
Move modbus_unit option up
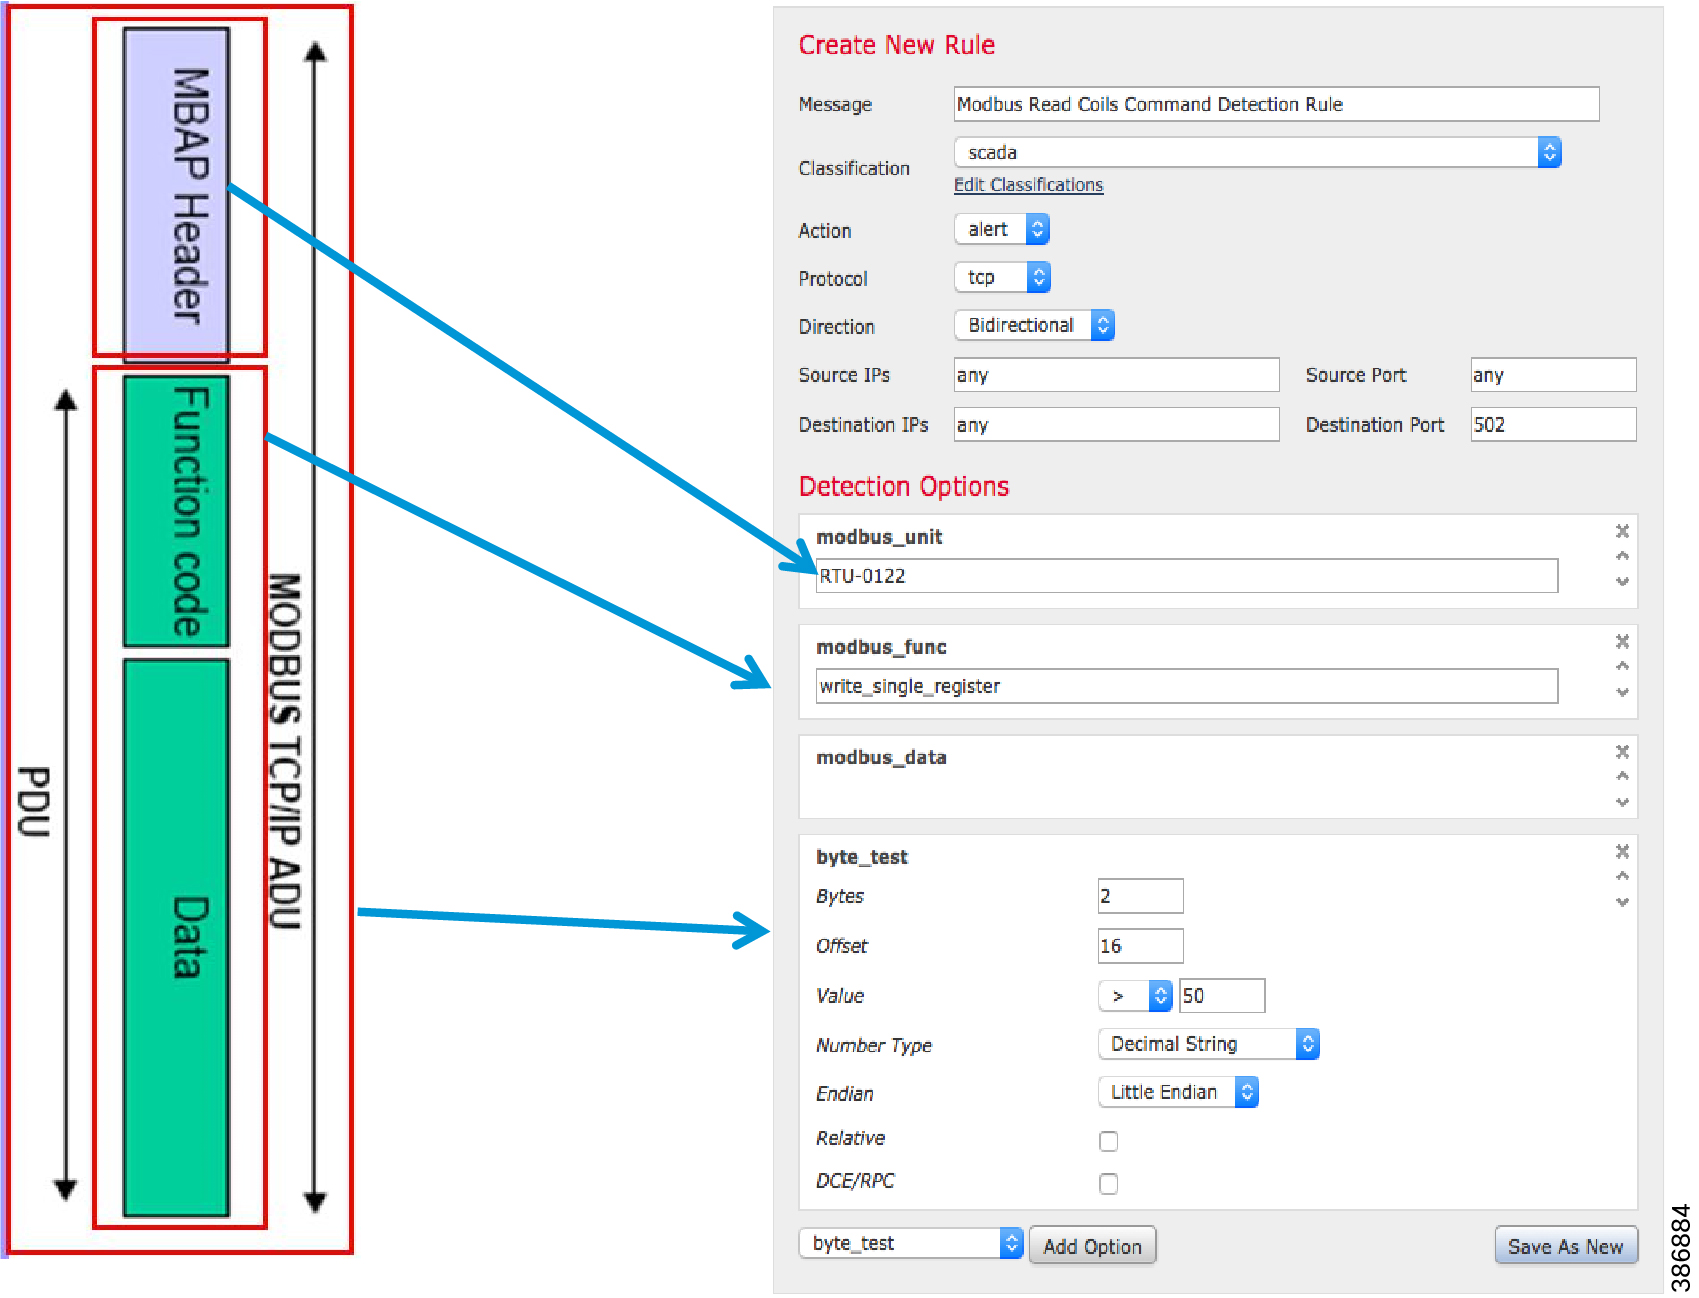point(1622,556)
